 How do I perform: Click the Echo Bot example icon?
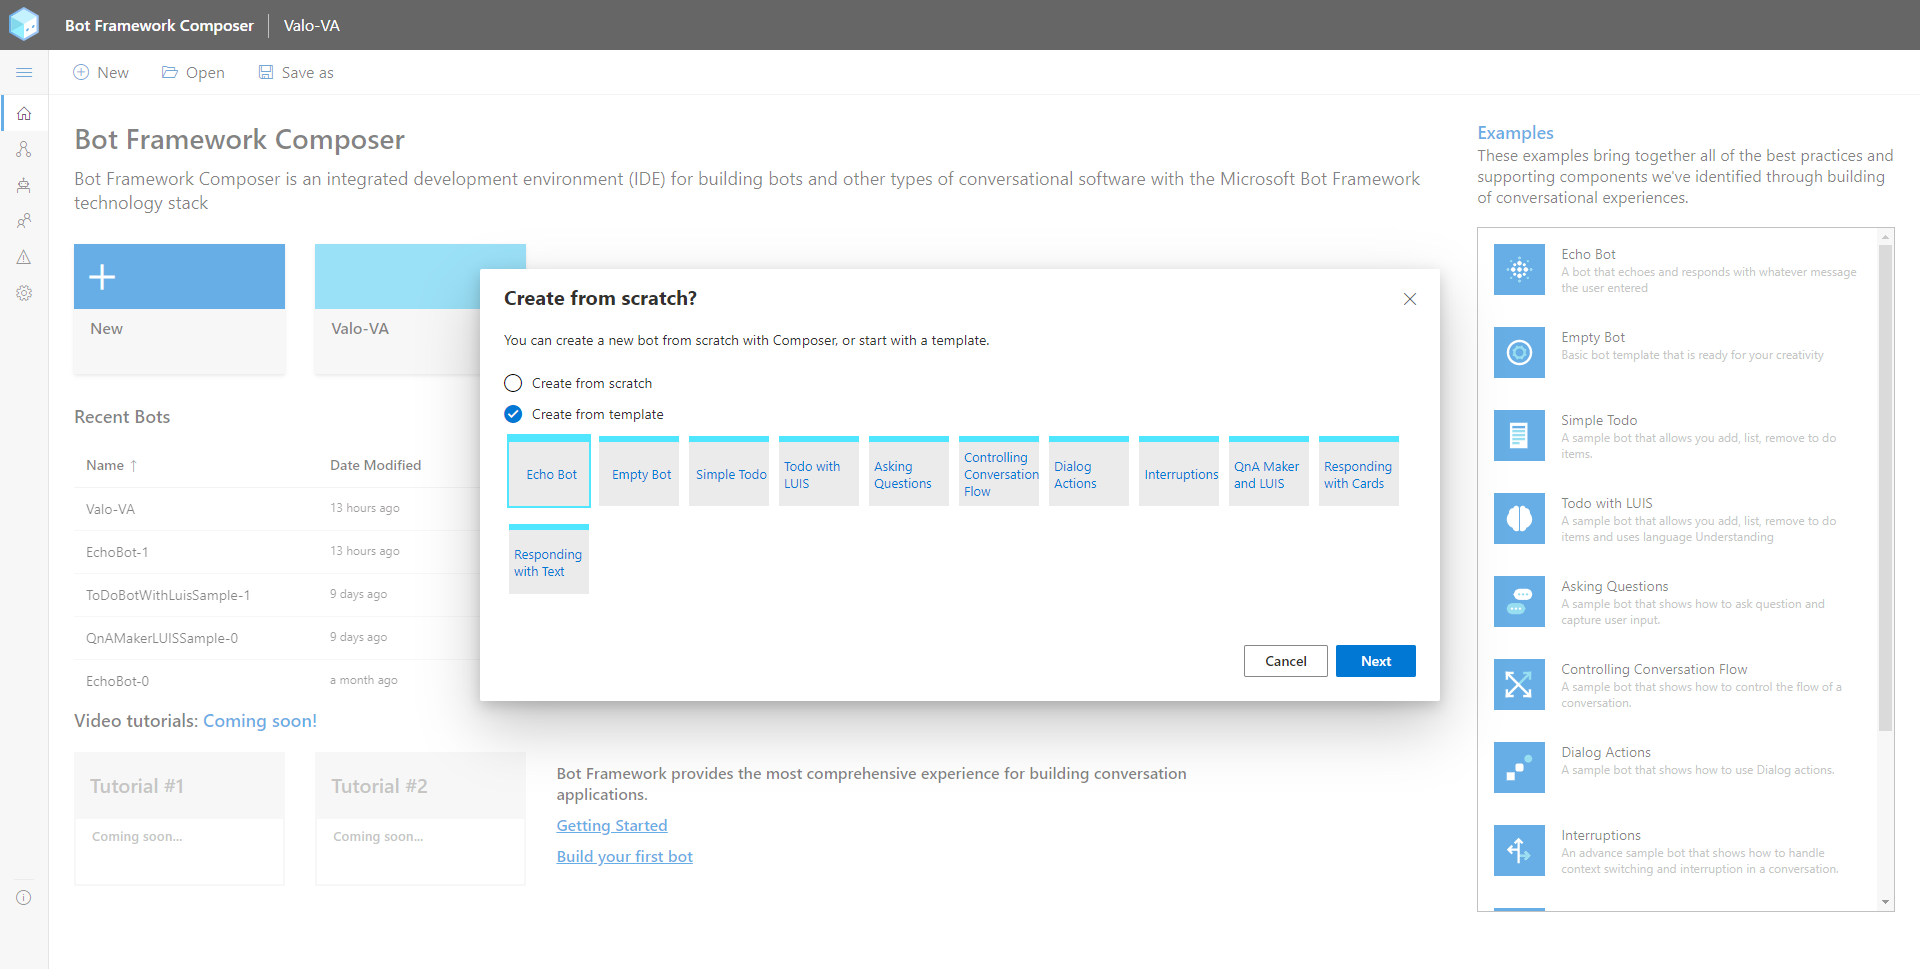click(1519, 269)
